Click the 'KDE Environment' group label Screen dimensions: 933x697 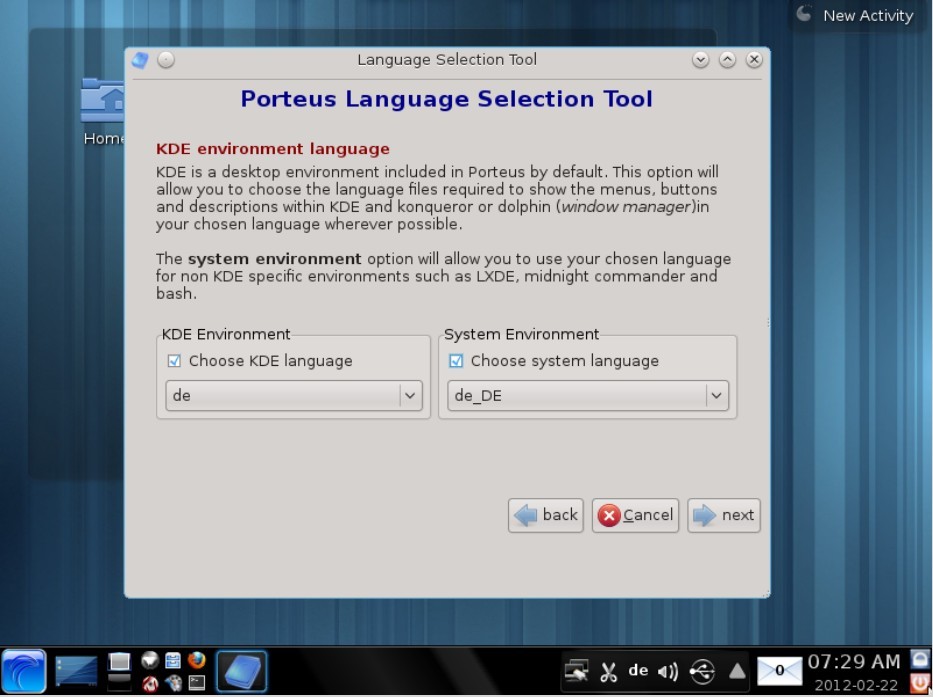point(226,335)
